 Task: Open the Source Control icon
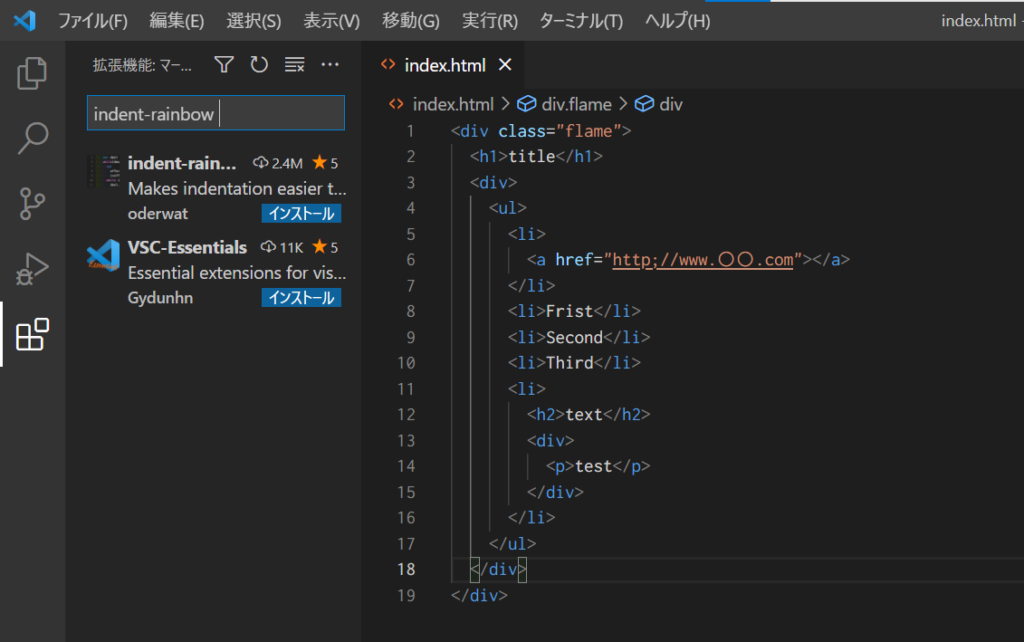(31, 204)
